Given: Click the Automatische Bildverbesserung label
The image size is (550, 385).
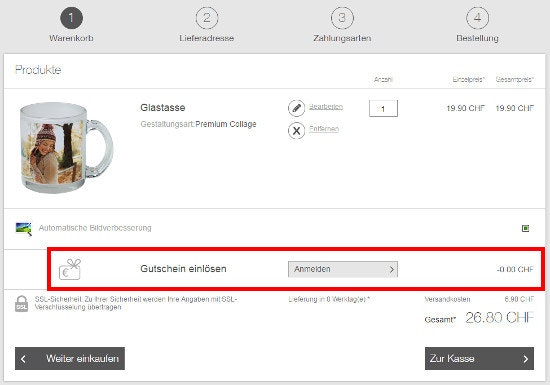Looking at the screenshot, I should click(x=95, y=228).
